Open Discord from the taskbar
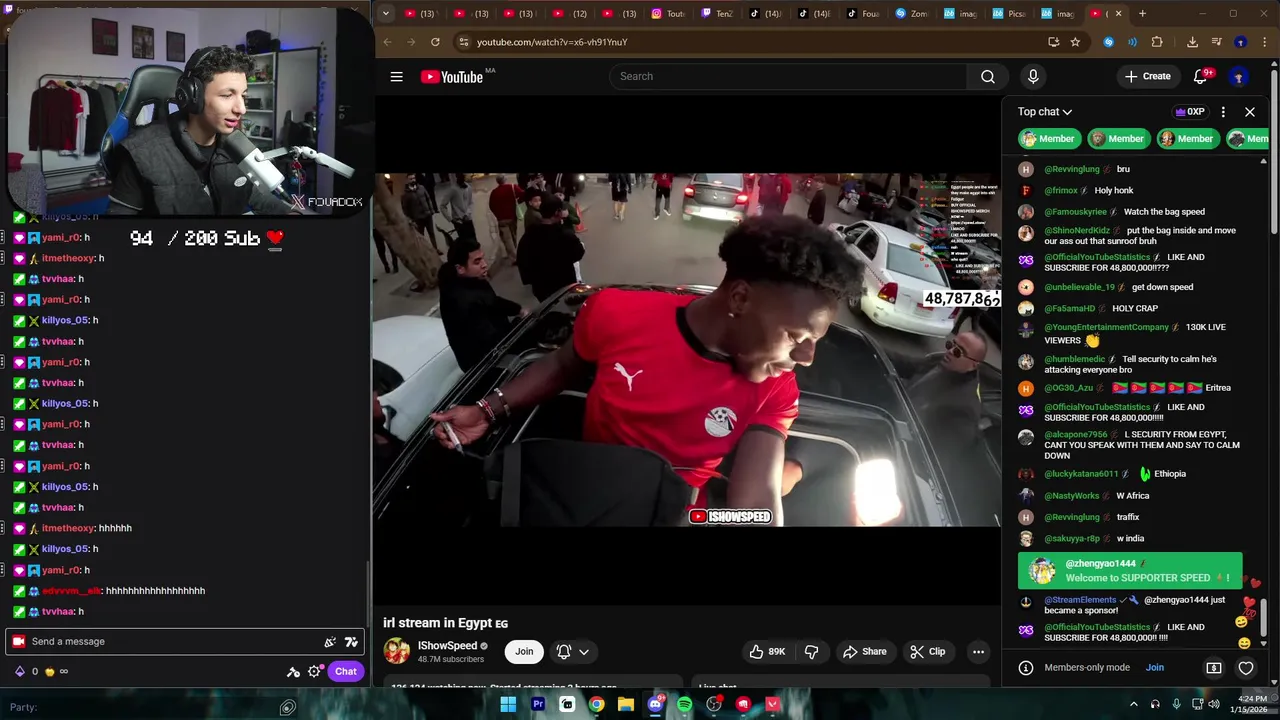Viewport: 1280px width, 720px height. (655, 704)
